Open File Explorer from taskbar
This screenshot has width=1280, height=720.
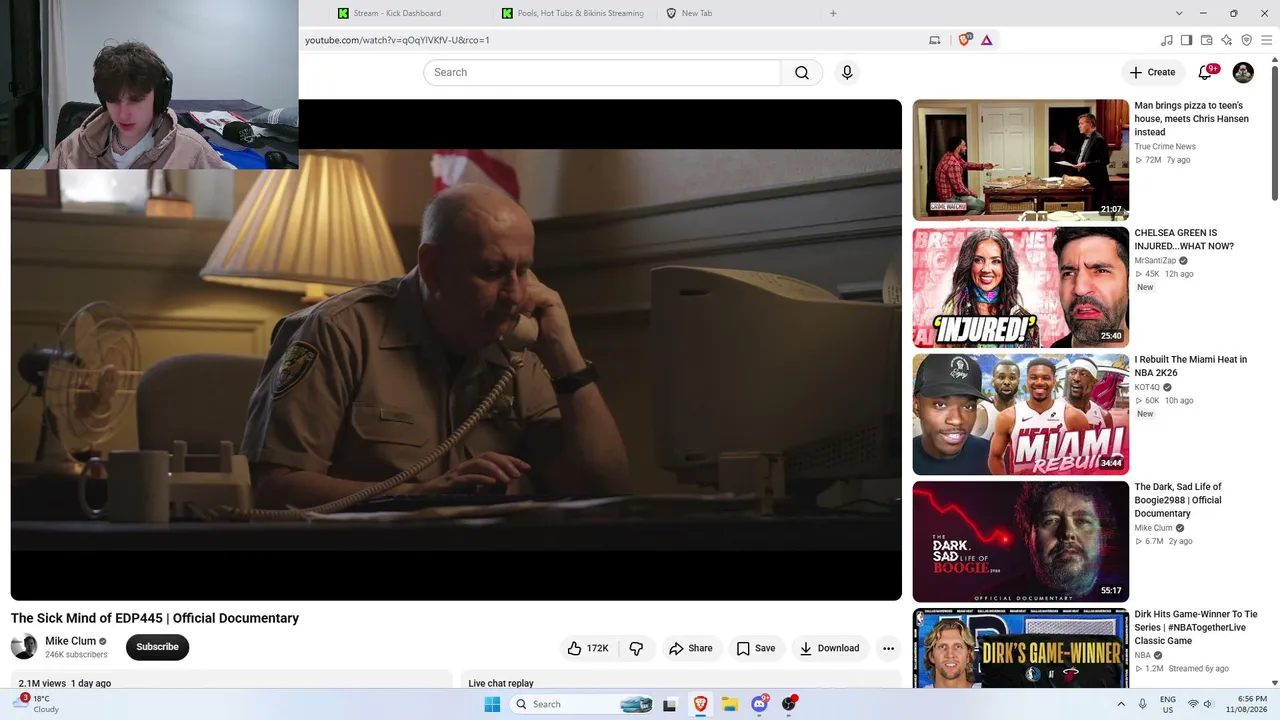(x=730, y=704)
